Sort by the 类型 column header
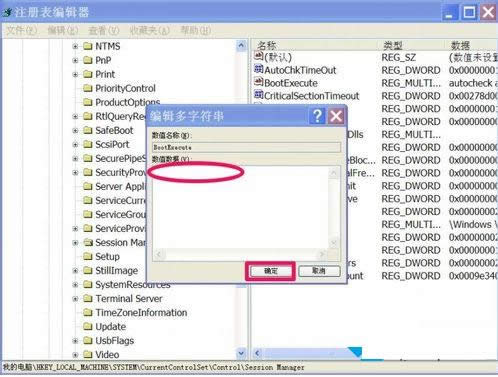 [412, 45]
